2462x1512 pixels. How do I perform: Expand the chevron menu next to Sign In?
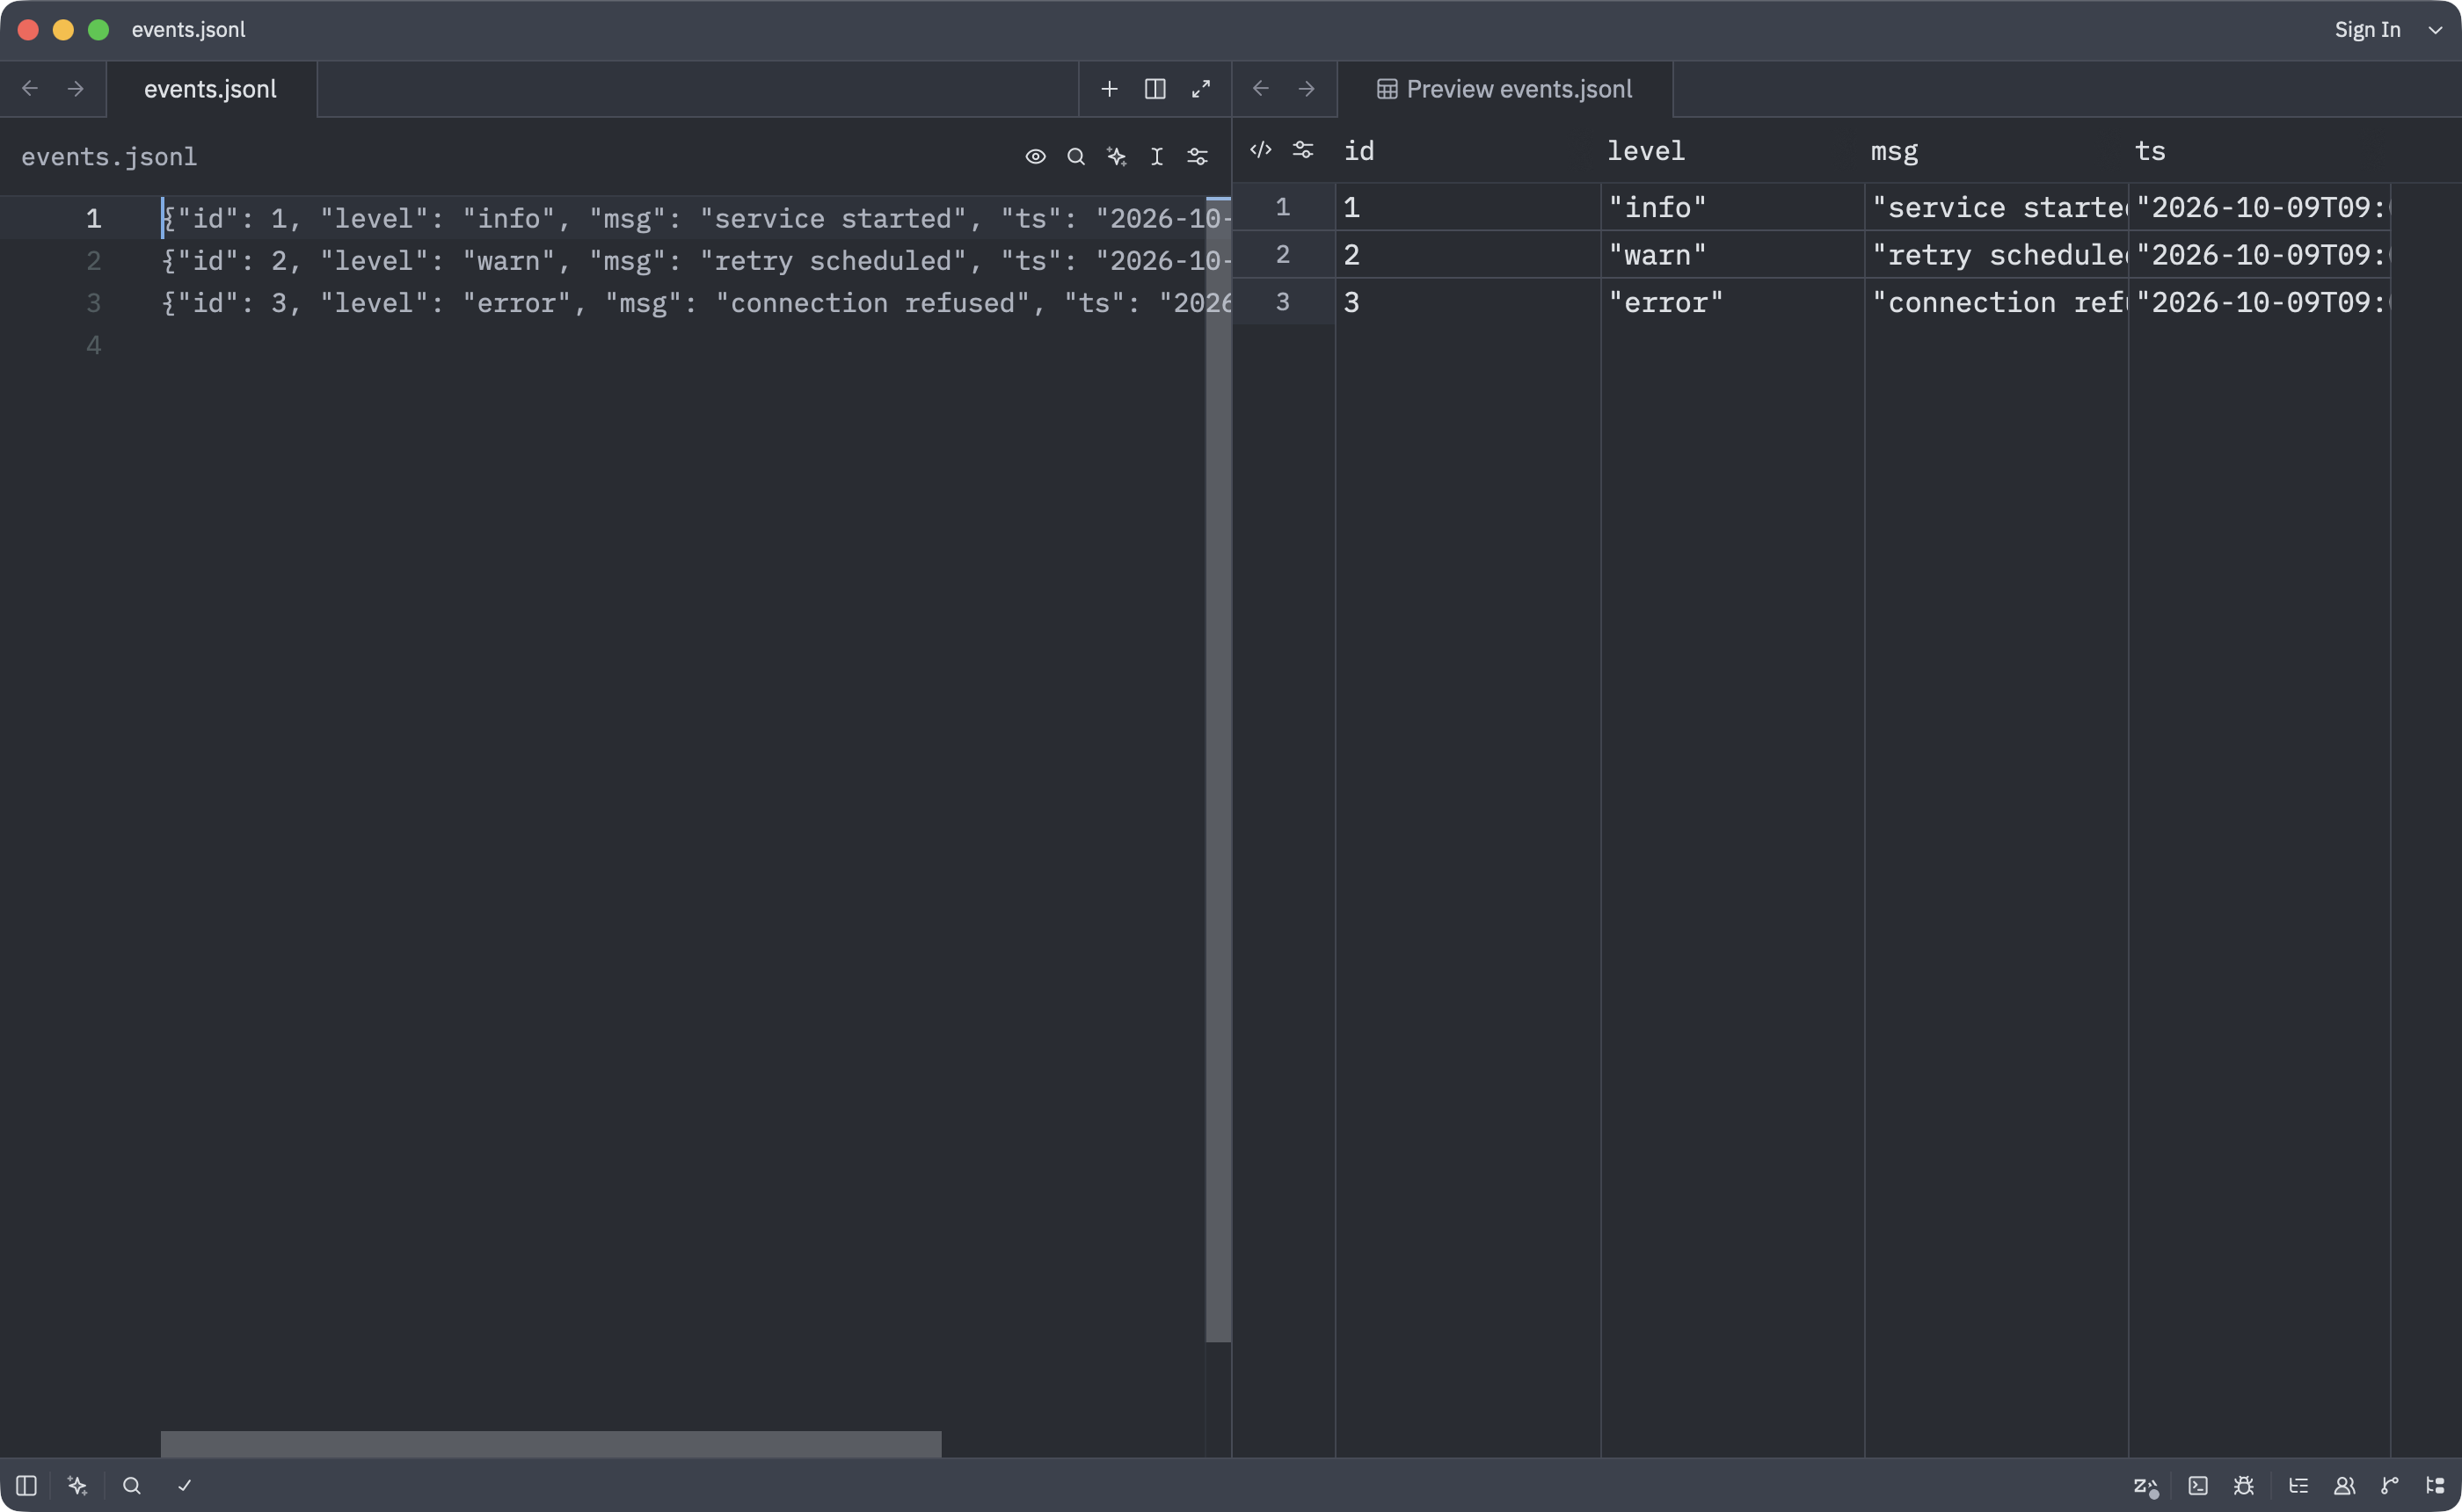[2435, 30]
